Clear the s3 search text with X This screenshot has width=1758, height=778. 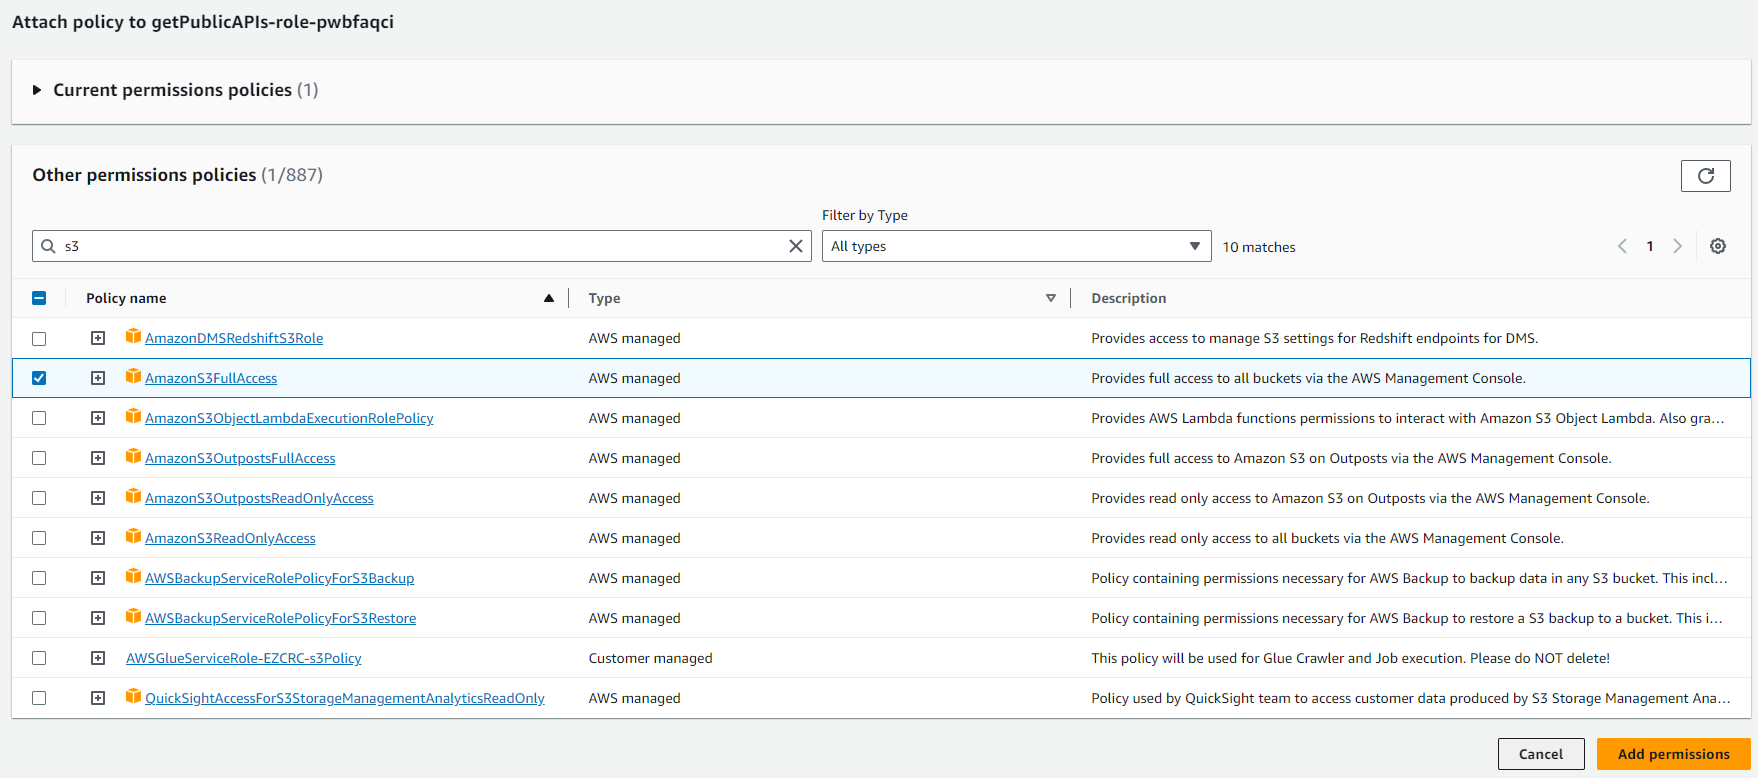point(795,246)
